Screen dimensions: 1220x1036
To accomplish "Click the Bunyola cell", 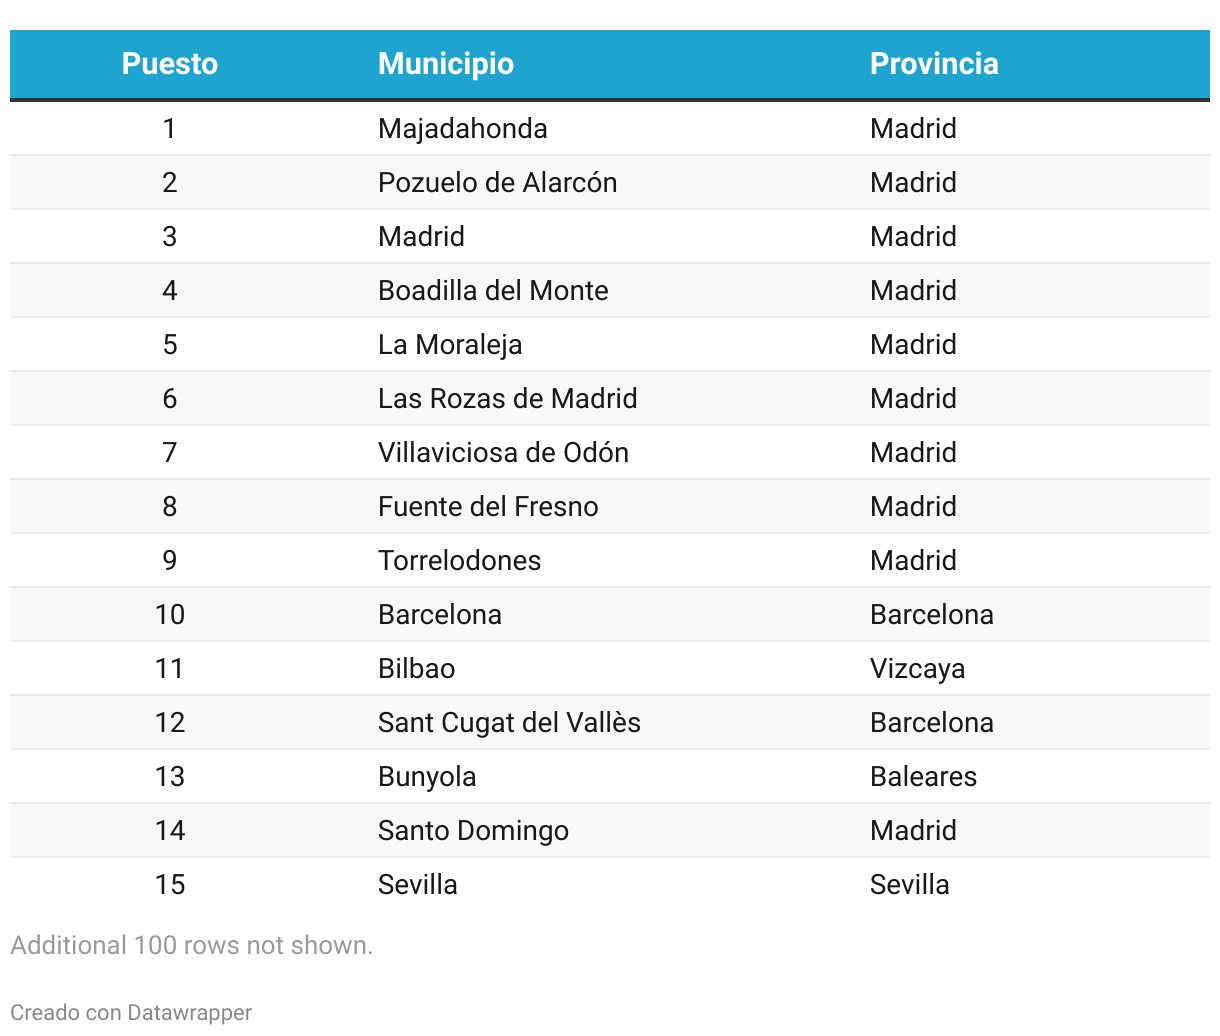I will pyautogui.click(x=427, y=776).
